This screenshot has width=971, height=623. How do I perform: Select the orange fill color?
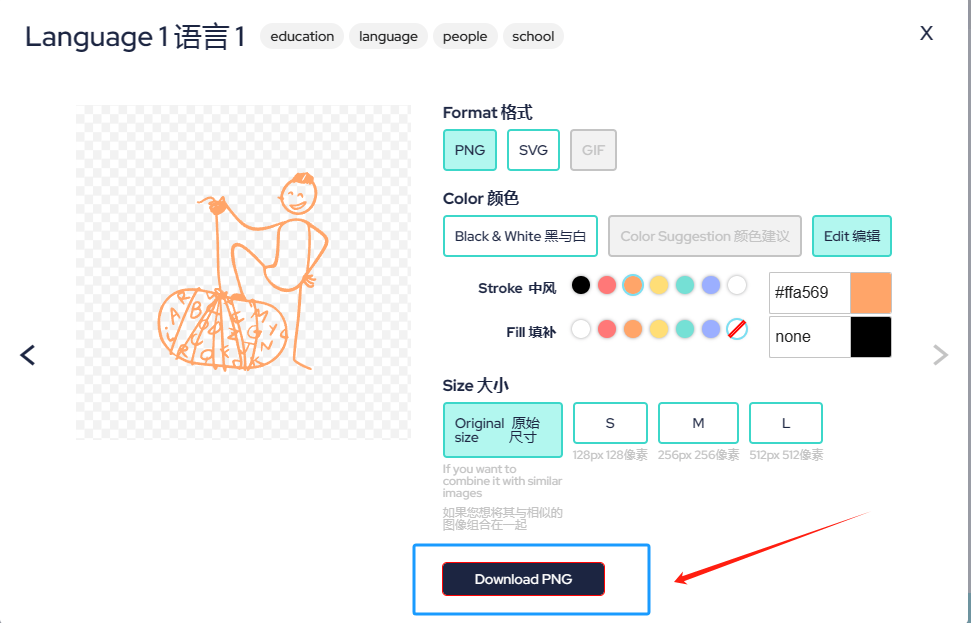point(633,329)
